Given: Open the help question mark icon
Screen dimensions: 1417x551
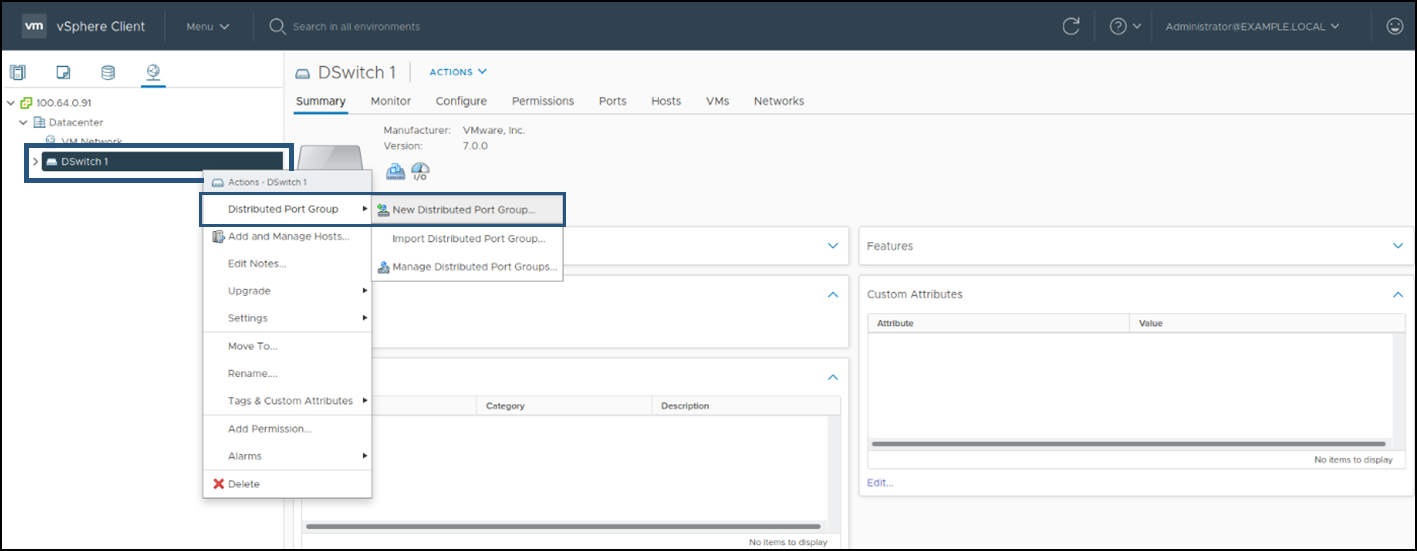Looking at the screenshot, I should point(1118,26).
